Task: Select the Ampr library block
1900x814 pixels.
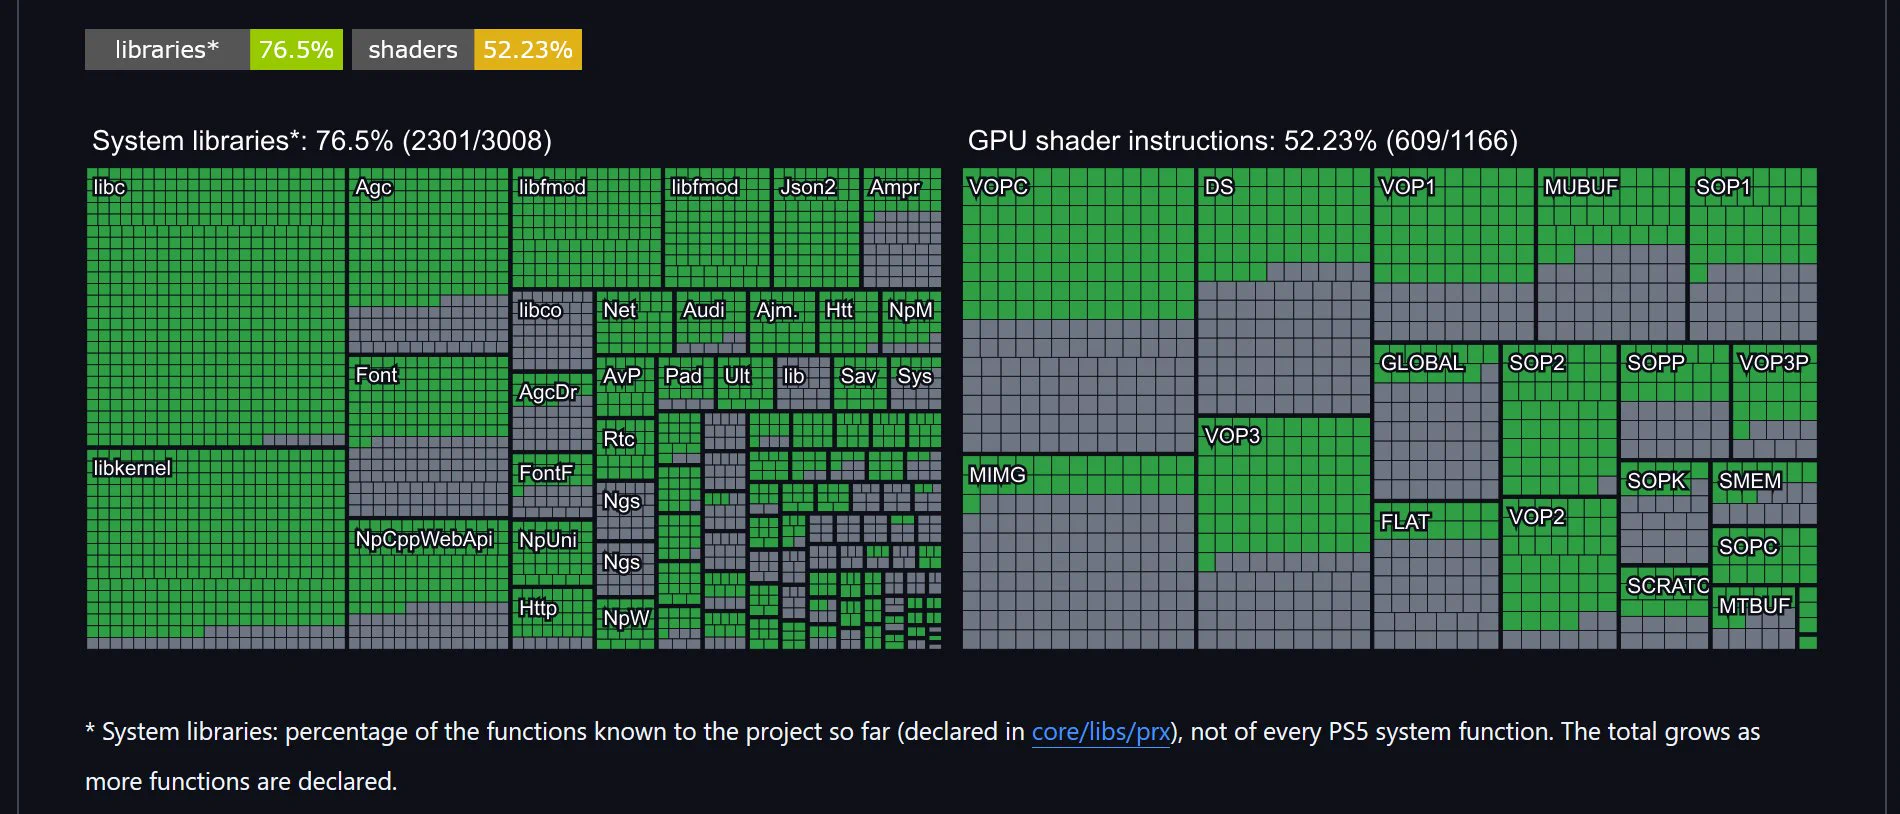Action: point(902,228)
